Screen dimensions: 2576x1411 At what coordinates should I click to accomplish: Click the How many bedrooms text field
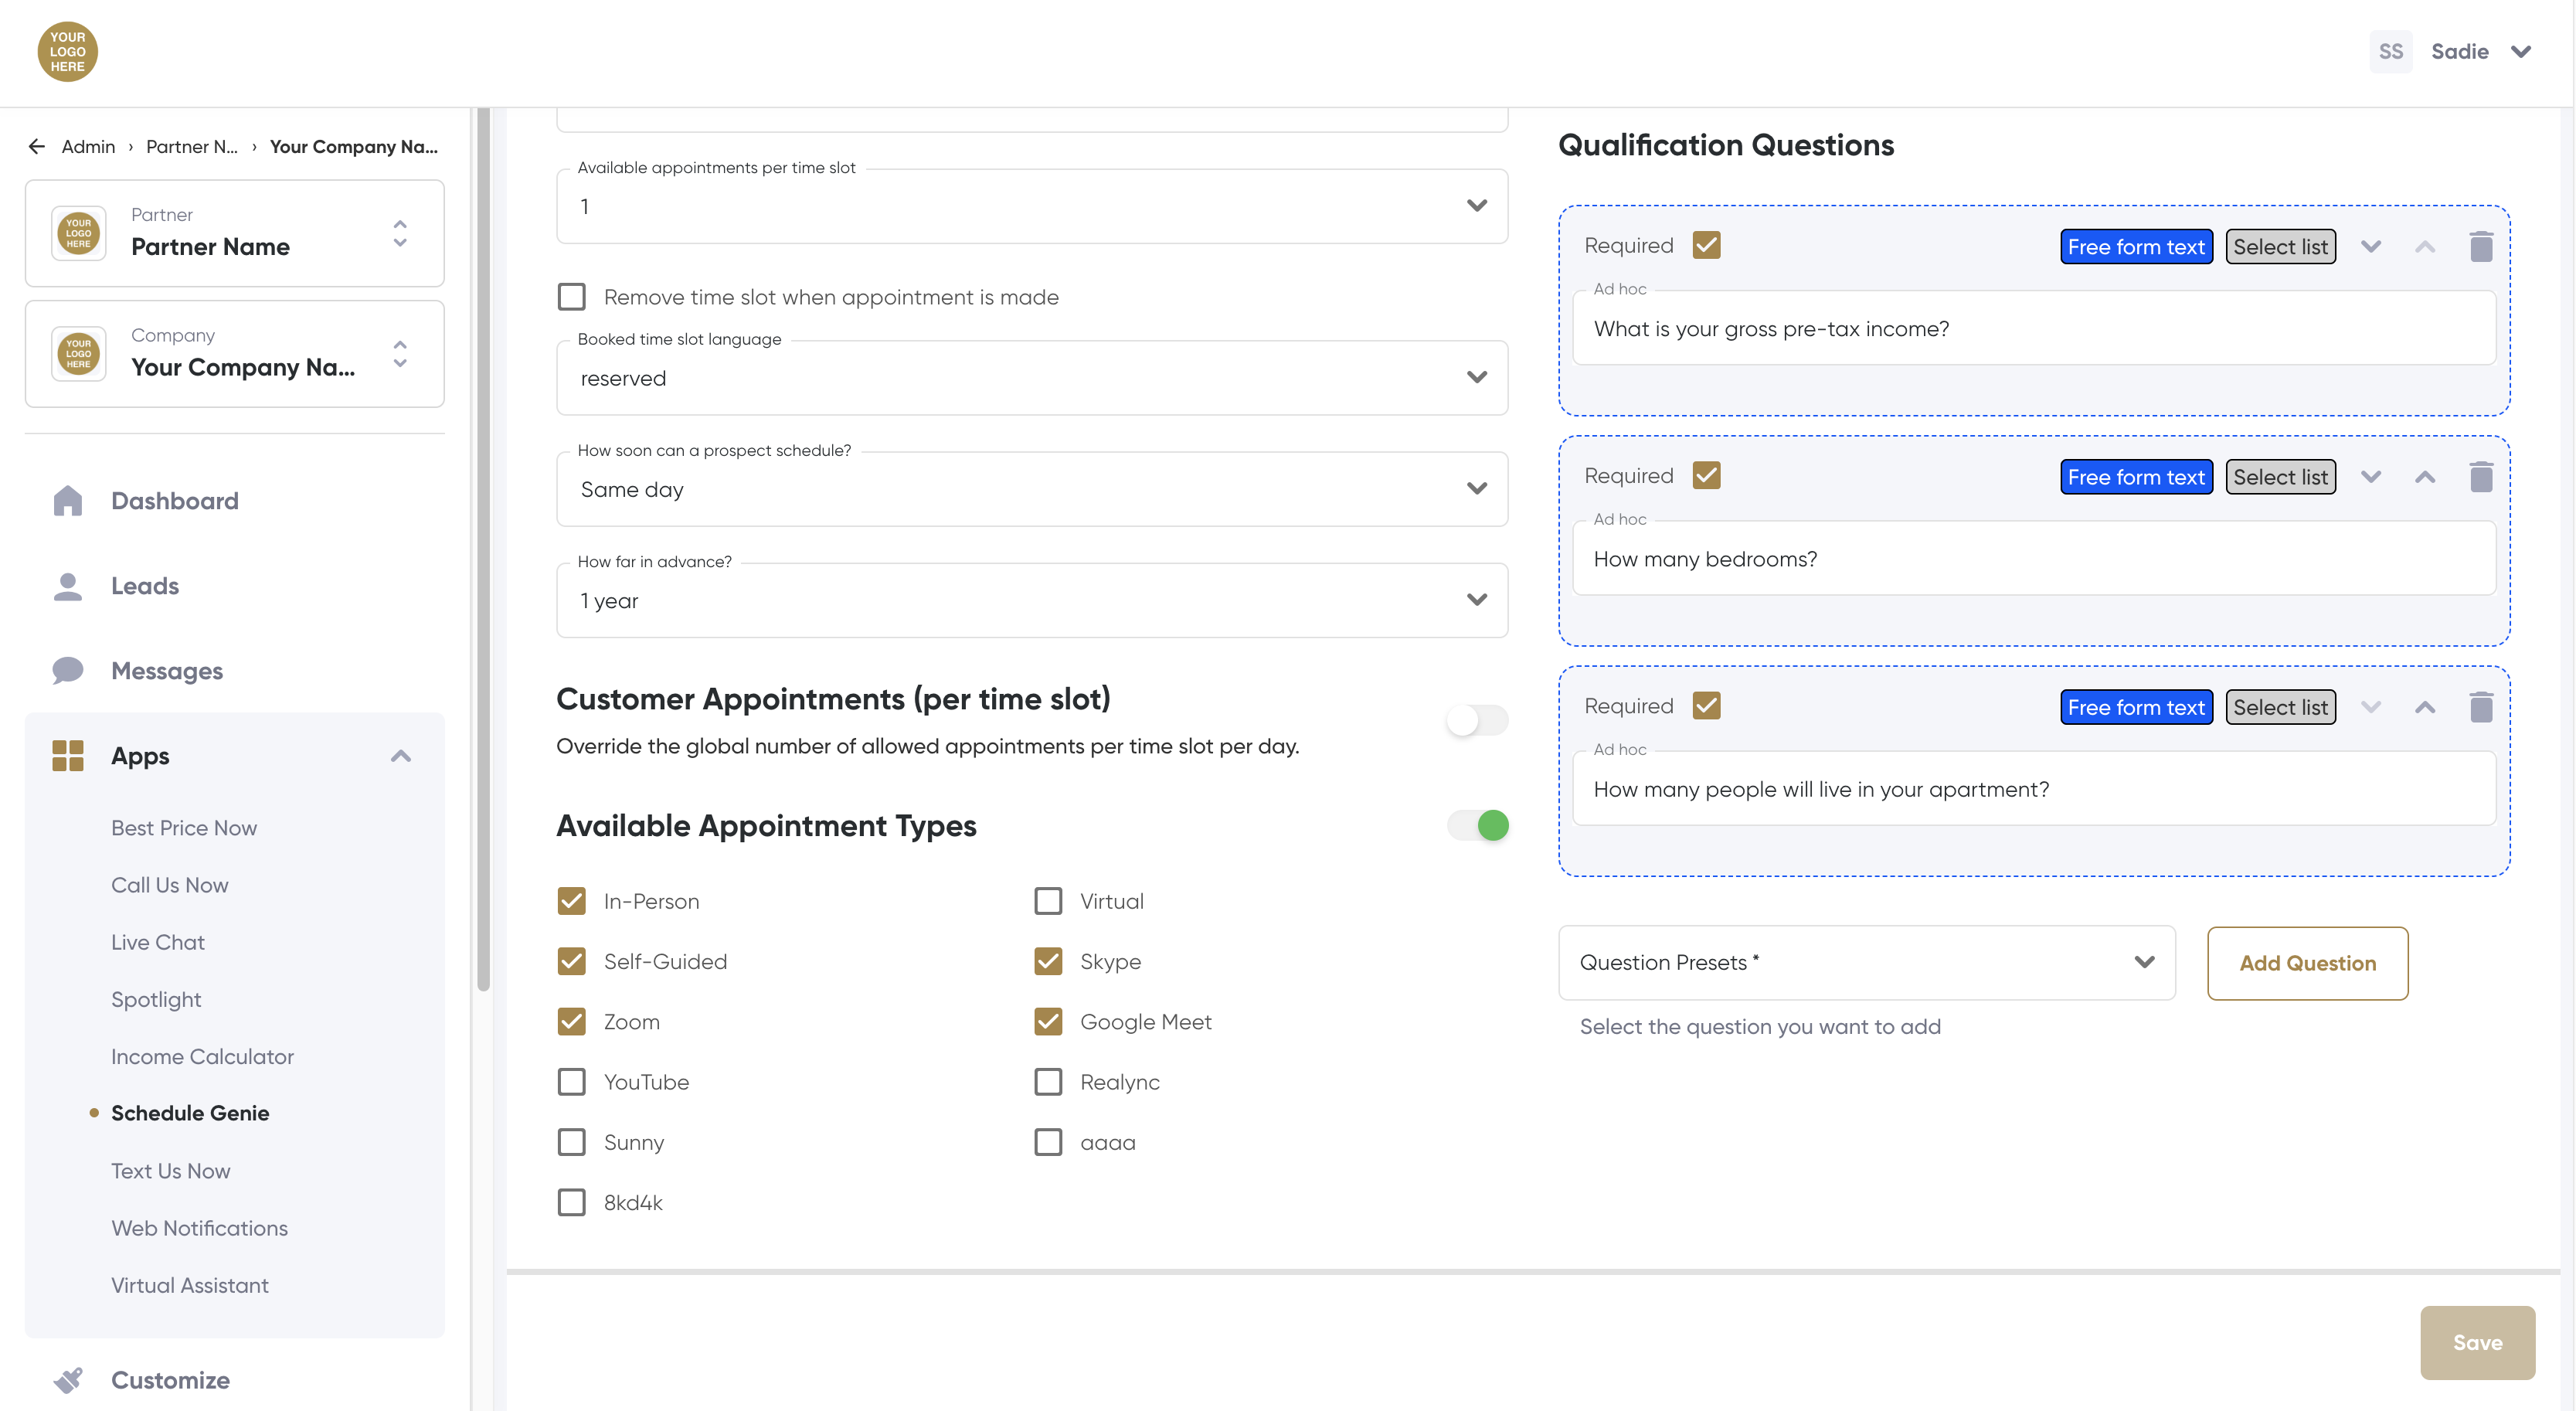click(2033, 559)
